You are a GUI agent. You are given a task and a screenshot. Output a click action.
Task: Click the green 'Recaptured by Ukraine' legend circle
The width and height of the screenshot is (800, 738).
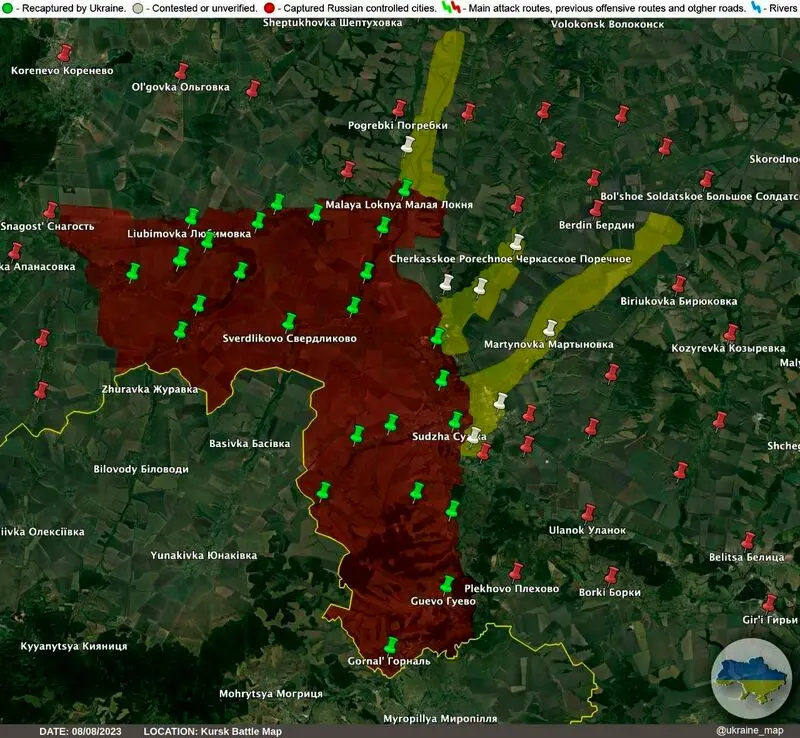point(7,8)
